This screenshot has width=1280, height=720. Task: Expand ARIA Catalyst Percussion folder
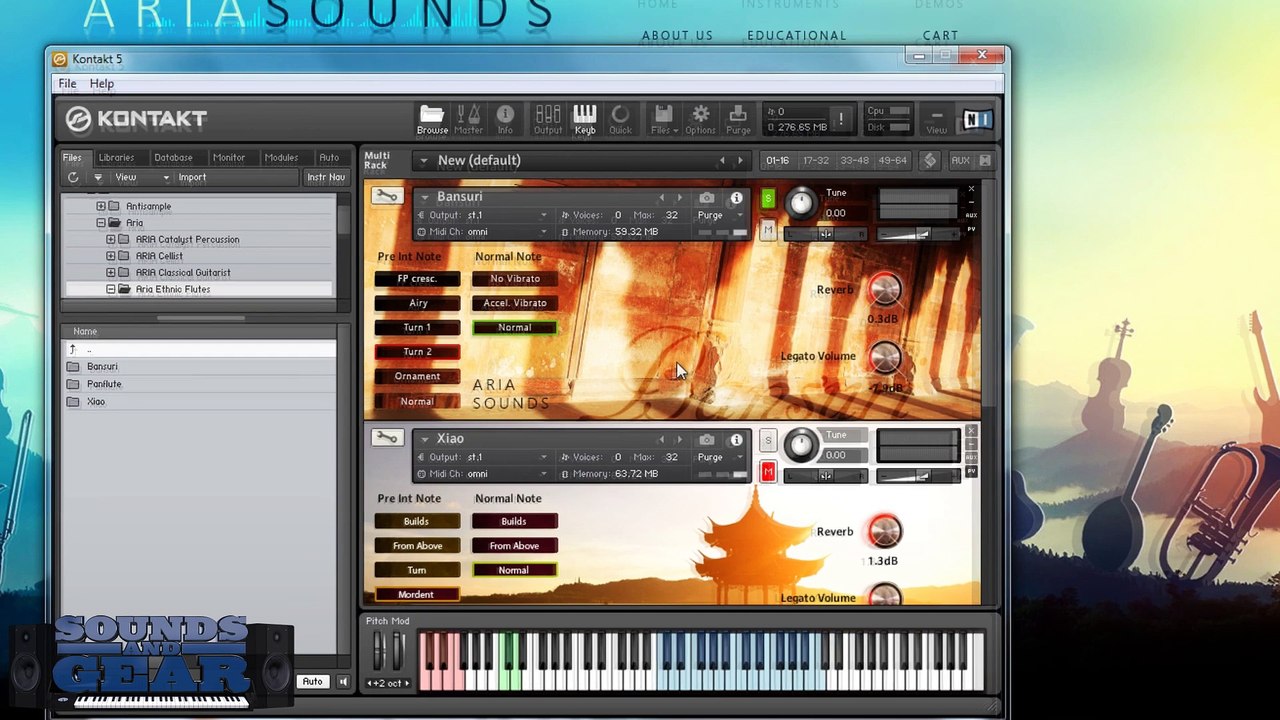pos(111,240)
